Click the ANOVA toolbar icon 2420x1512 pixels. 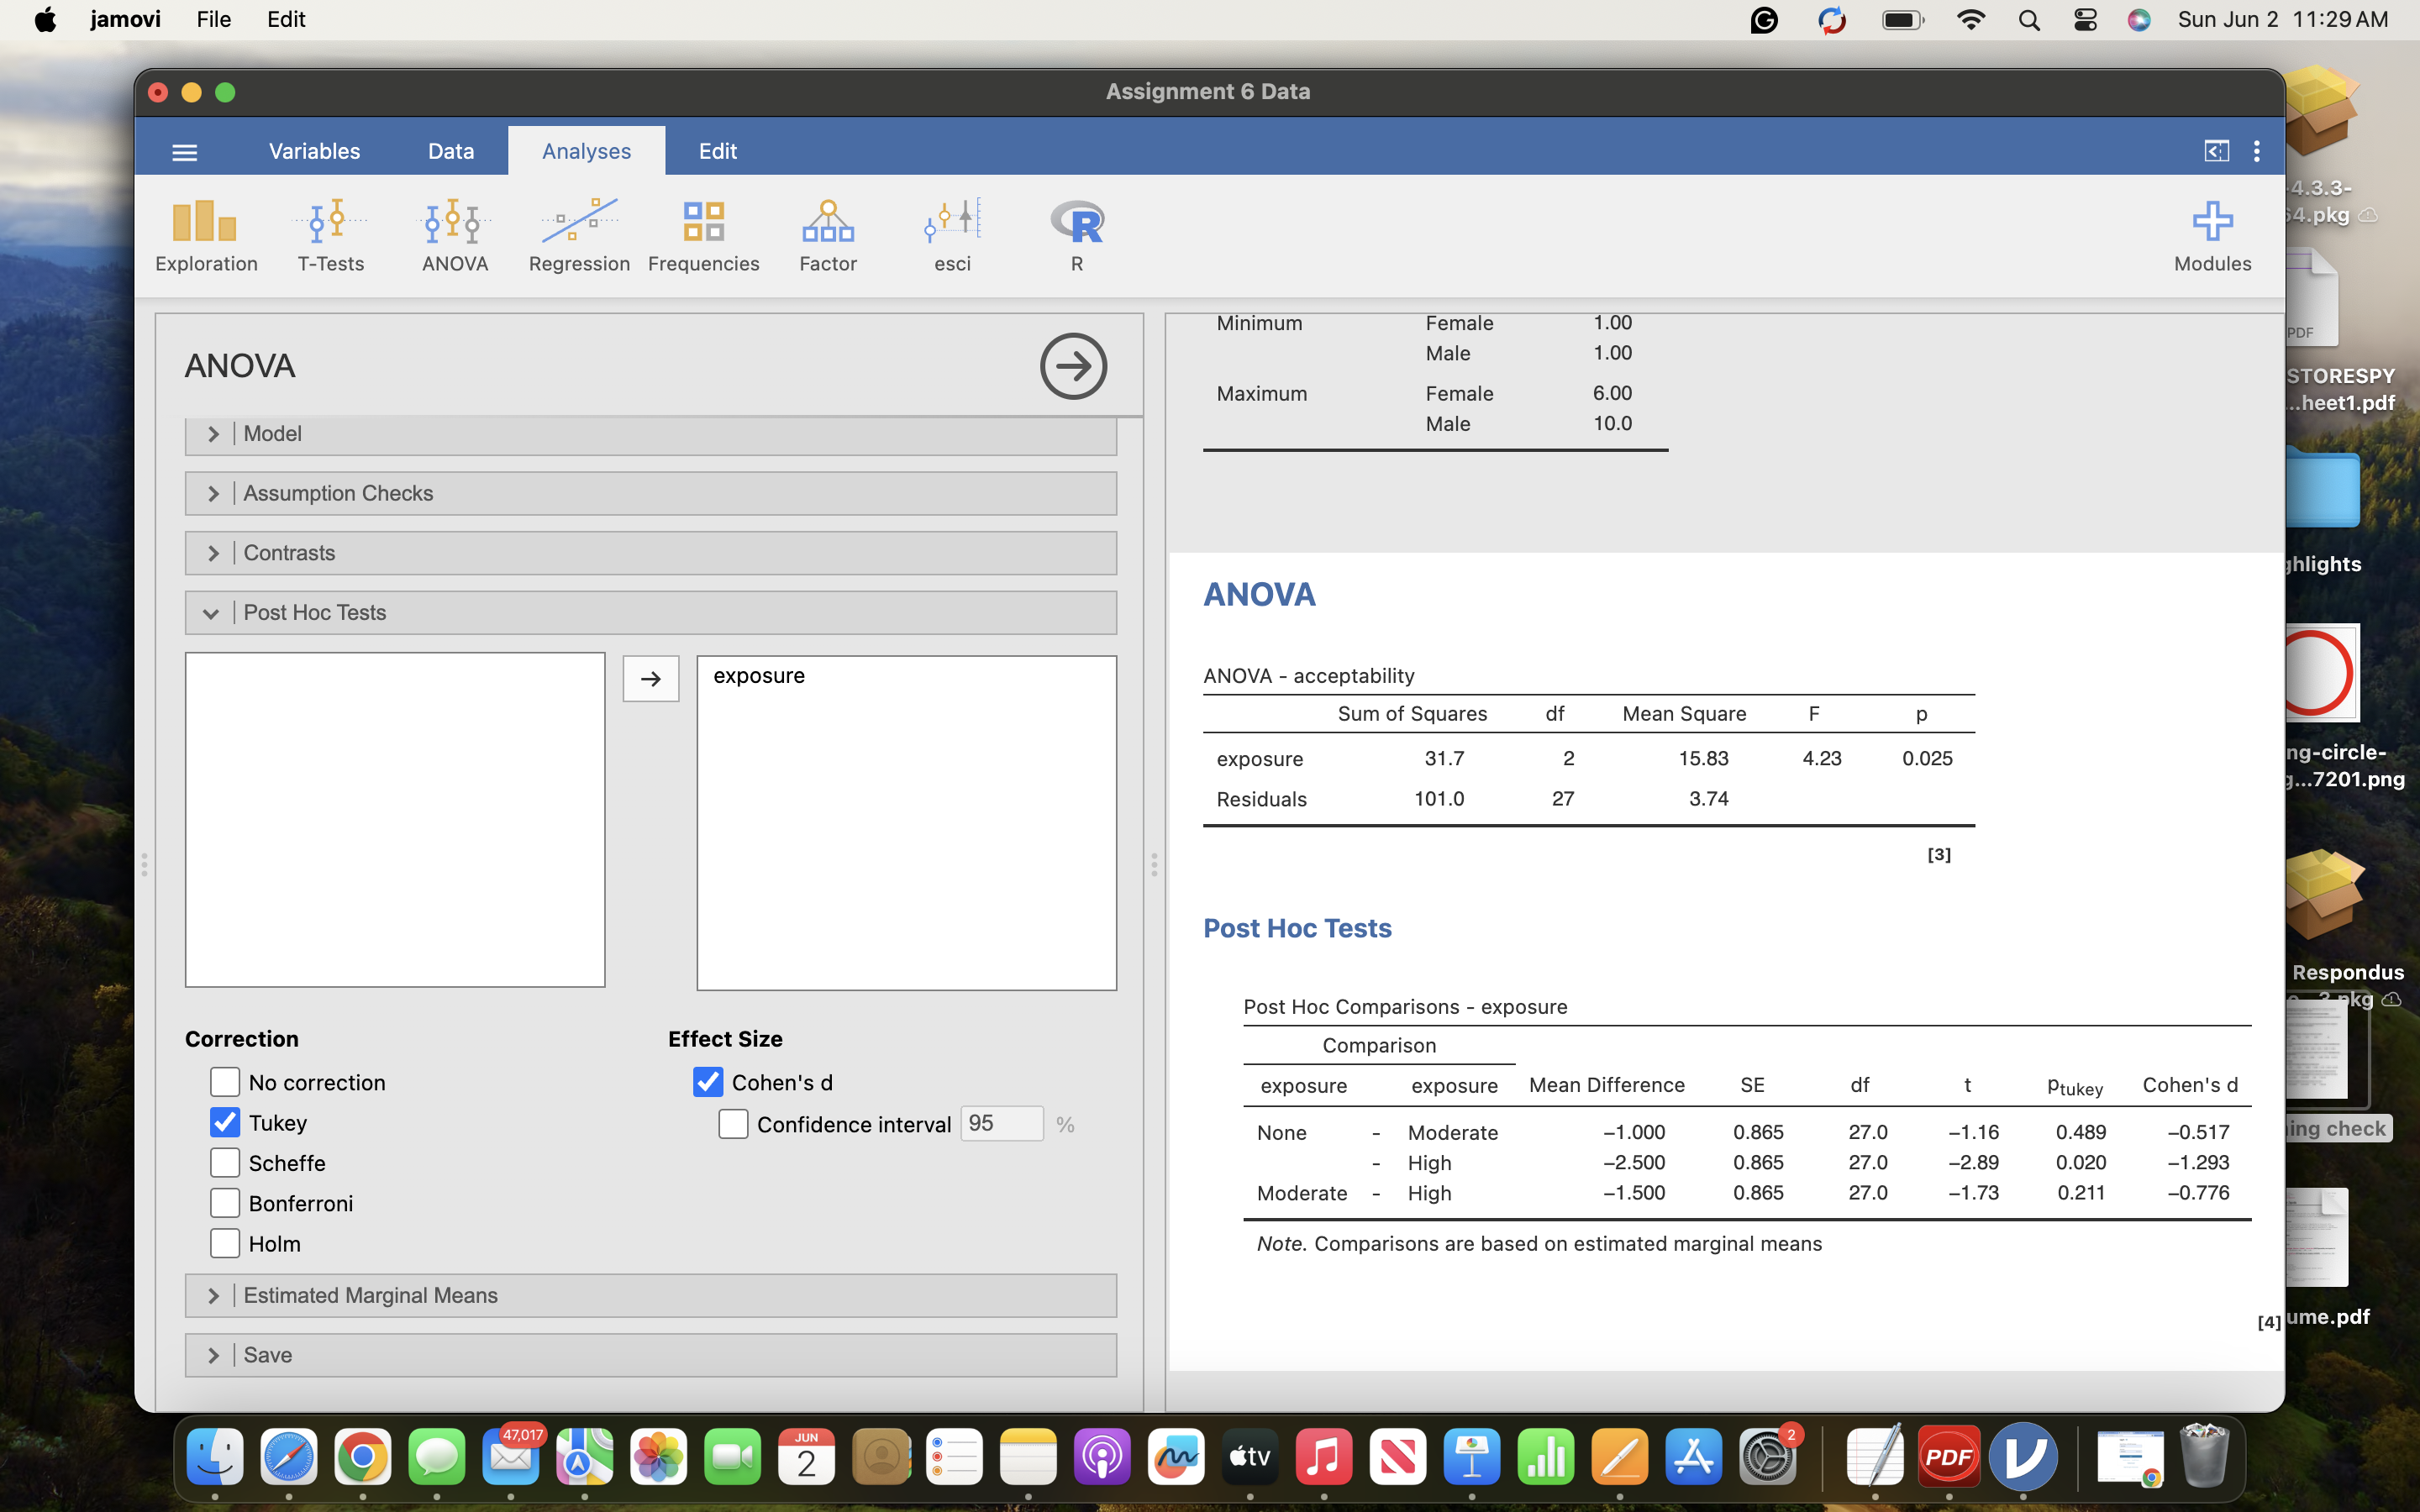click(x=455, y=235)
